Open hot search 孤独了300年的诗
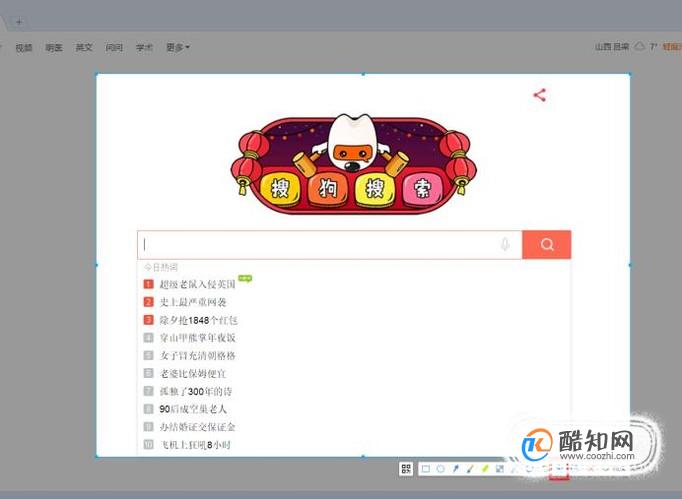682x499 pixels. click(x=196, y=391)
